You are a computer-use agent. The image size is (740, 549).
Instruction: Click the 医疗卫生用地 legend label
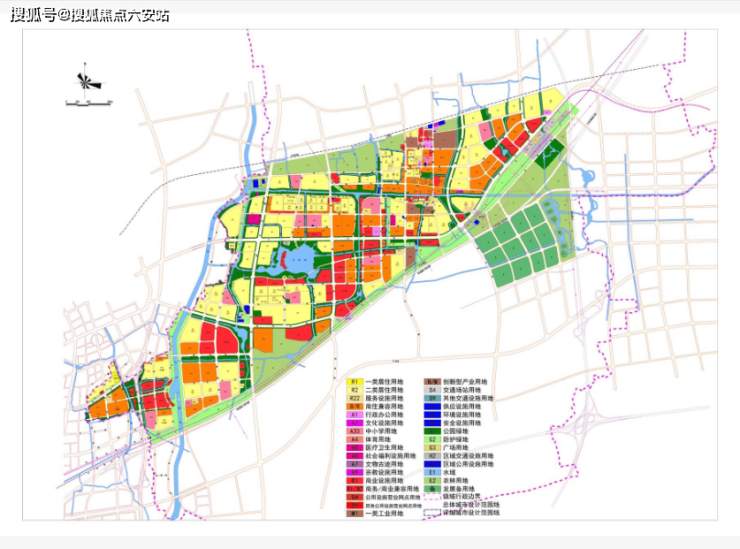(384, 448)
